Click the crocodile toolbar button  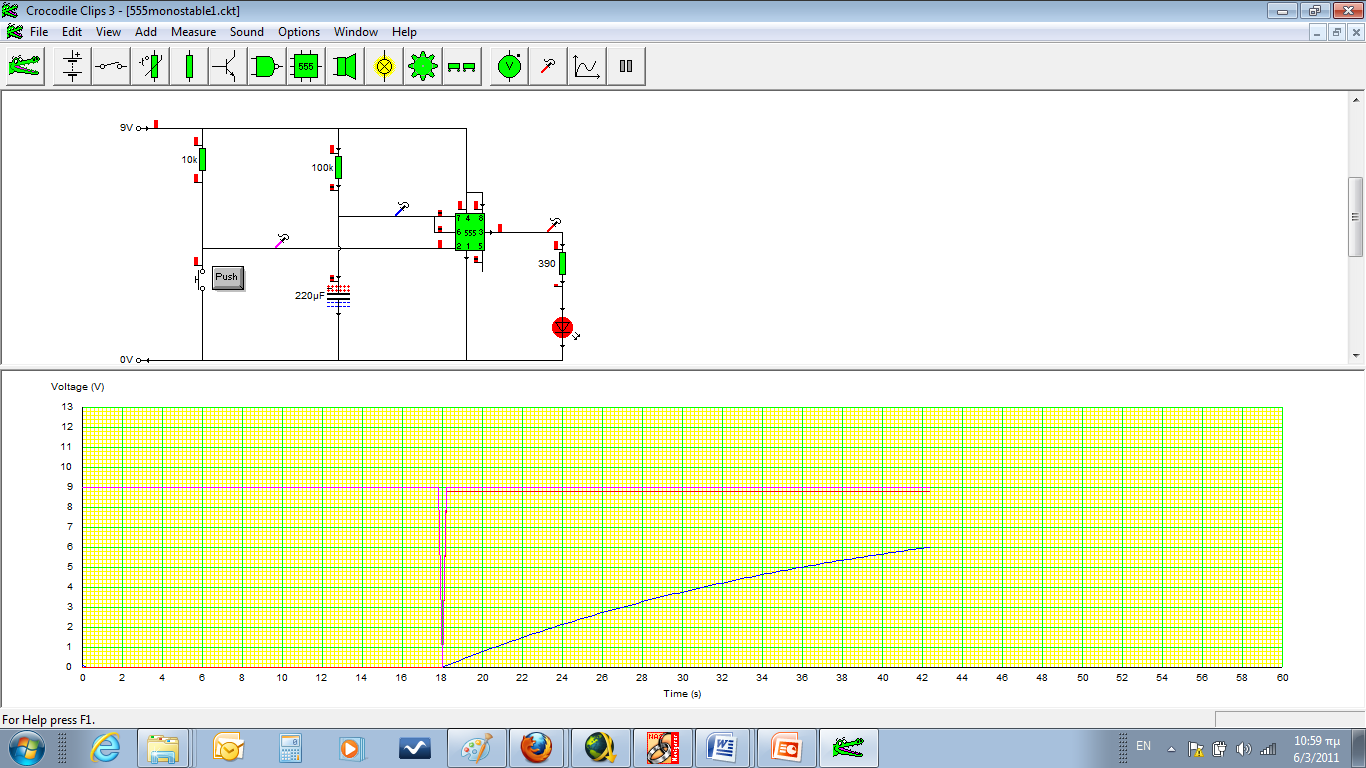tap(26, 67)
